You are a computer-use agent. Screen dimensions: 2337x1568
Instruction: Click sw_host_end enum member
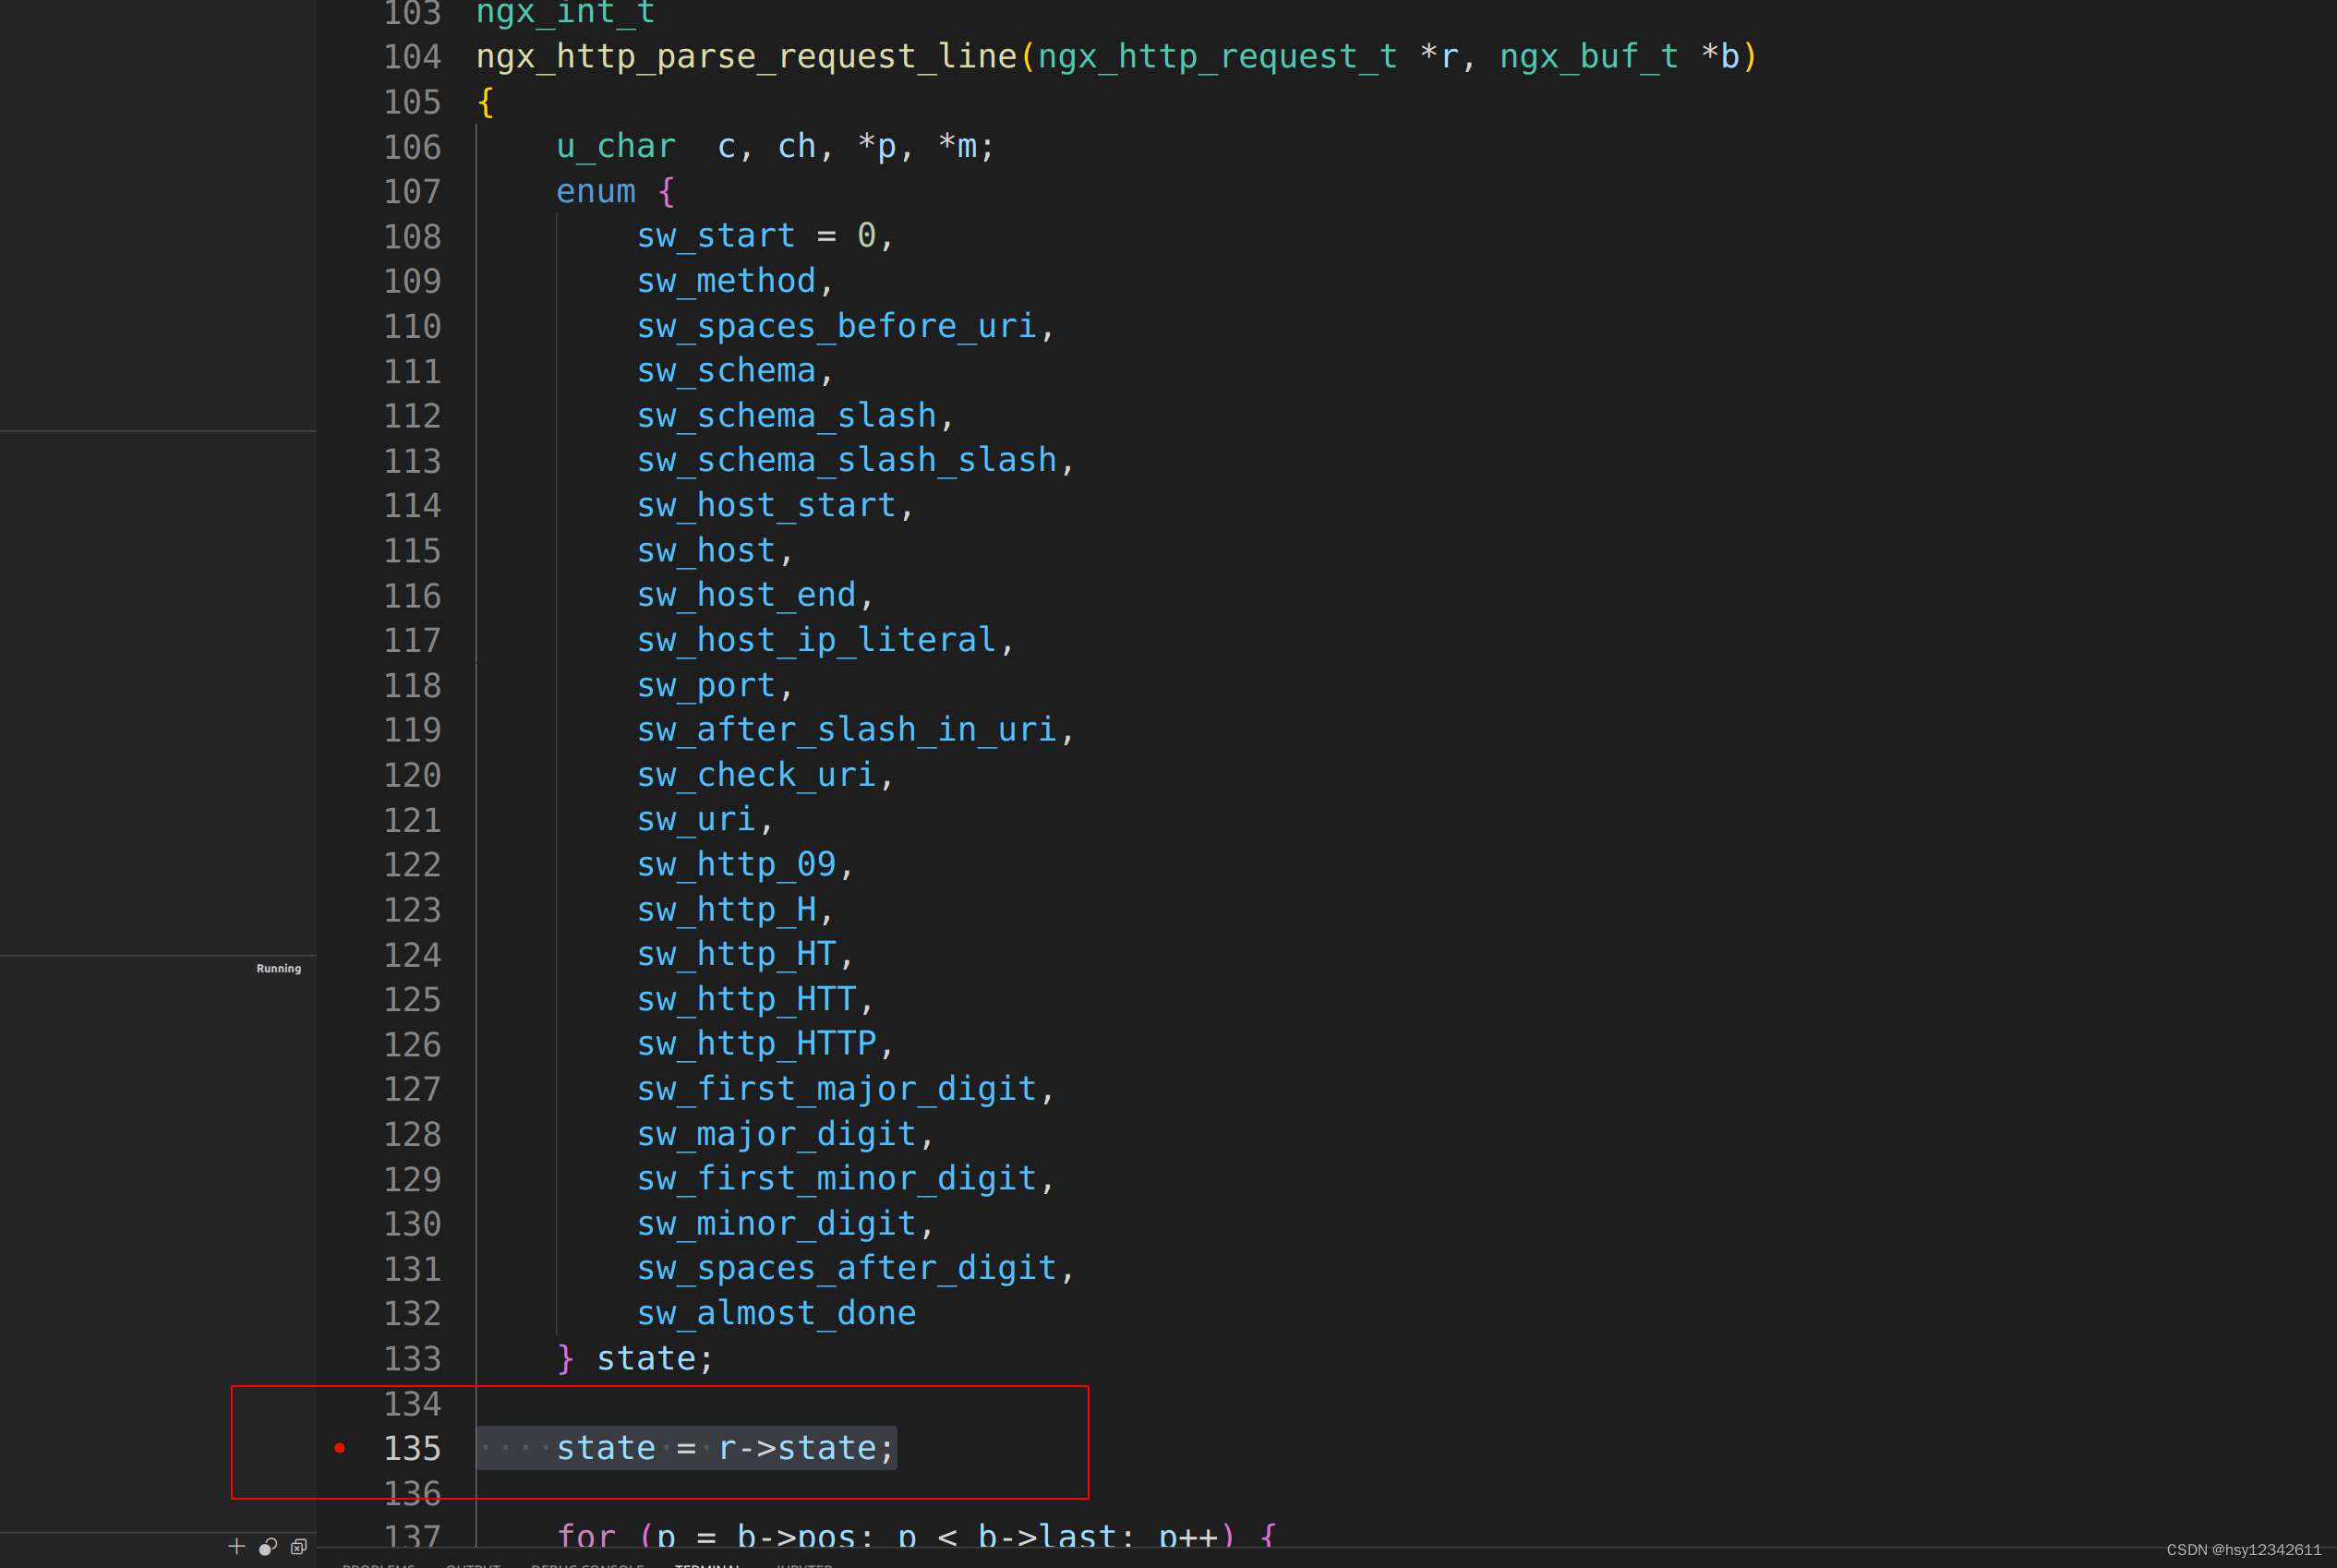[x=746, y=595]
